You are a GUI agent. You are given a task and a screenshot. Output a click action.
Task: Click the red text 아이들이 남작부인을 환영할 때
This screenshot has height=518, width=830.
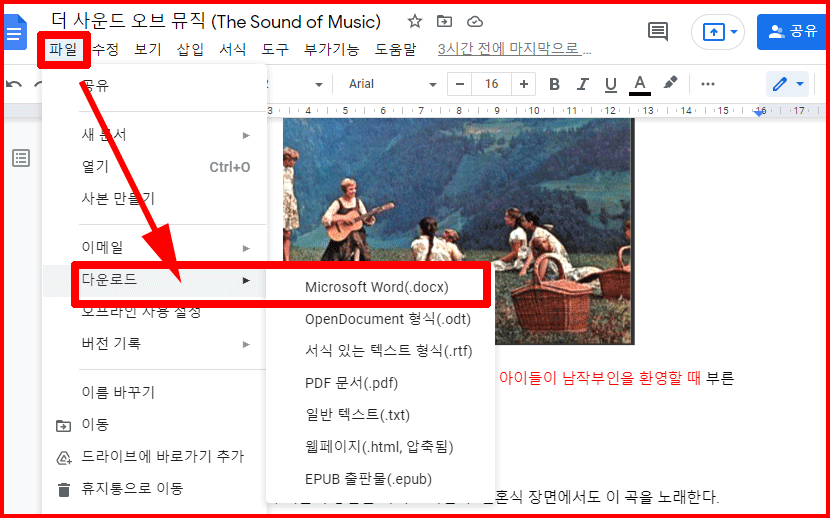pyautogui.click(x=600, y=379)
